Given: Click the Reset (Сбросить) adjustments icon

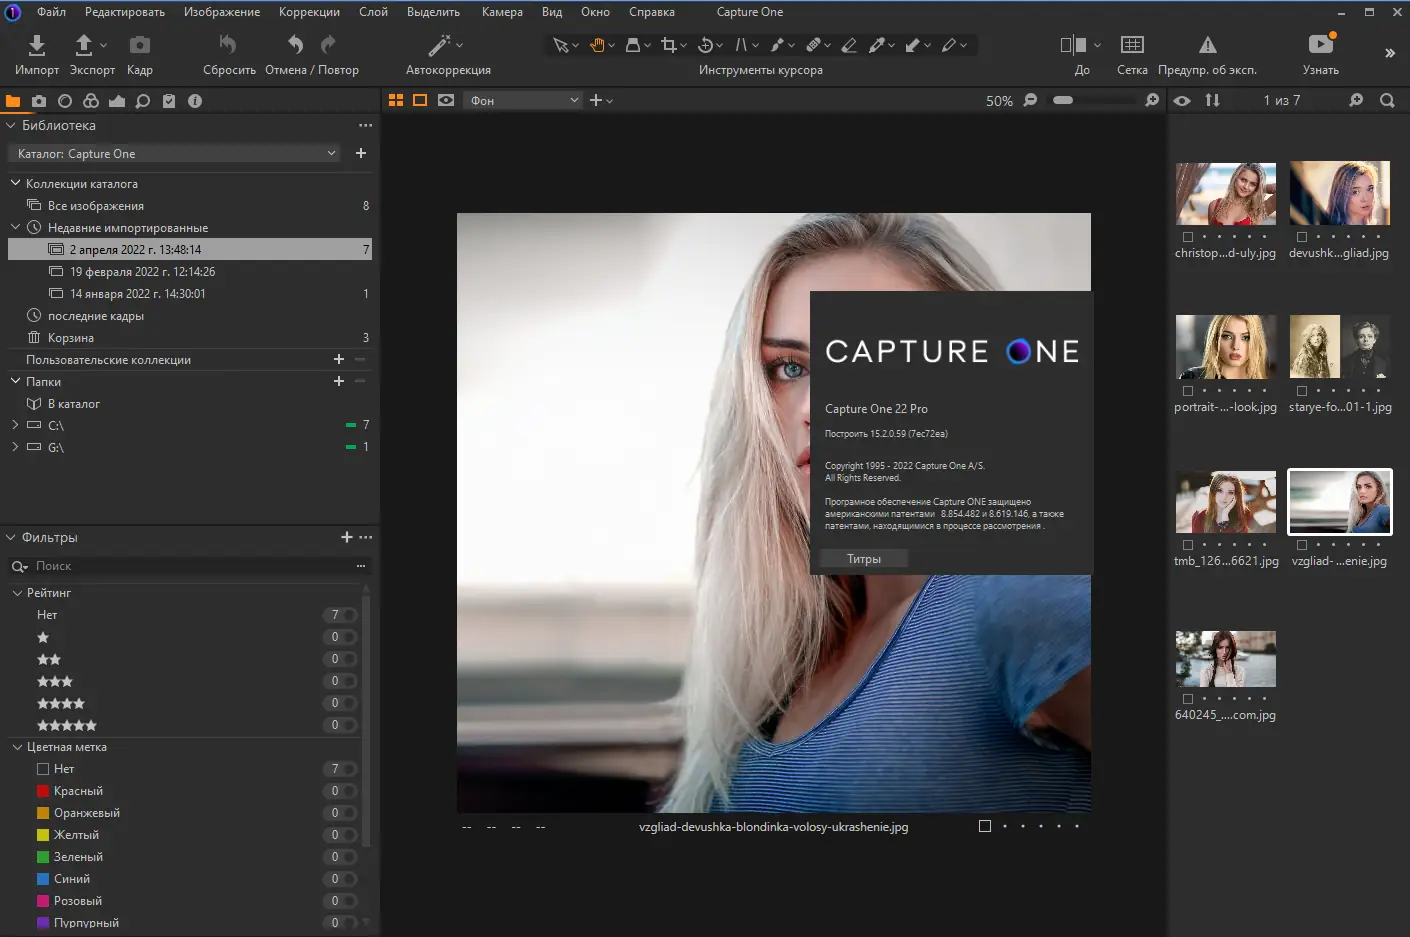Looking at the screenshot, I should (228, 45).
